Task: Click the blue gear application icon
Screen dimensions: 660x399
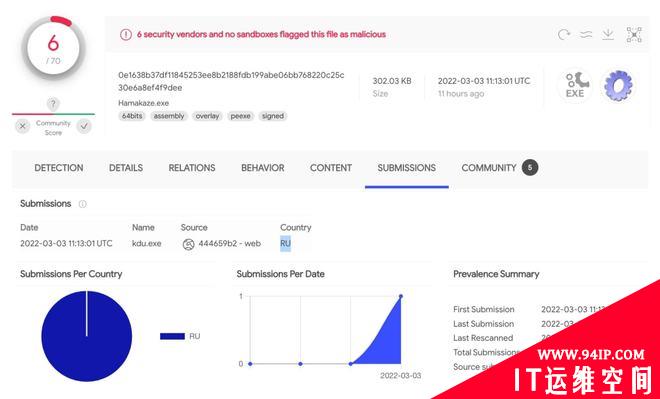Action: click(x=618, y=86)
